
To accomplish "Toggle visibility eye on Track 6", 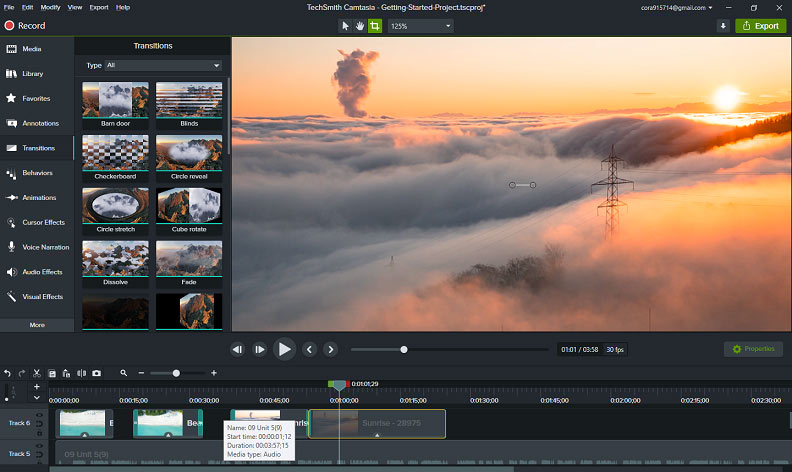I will point(39,415).
